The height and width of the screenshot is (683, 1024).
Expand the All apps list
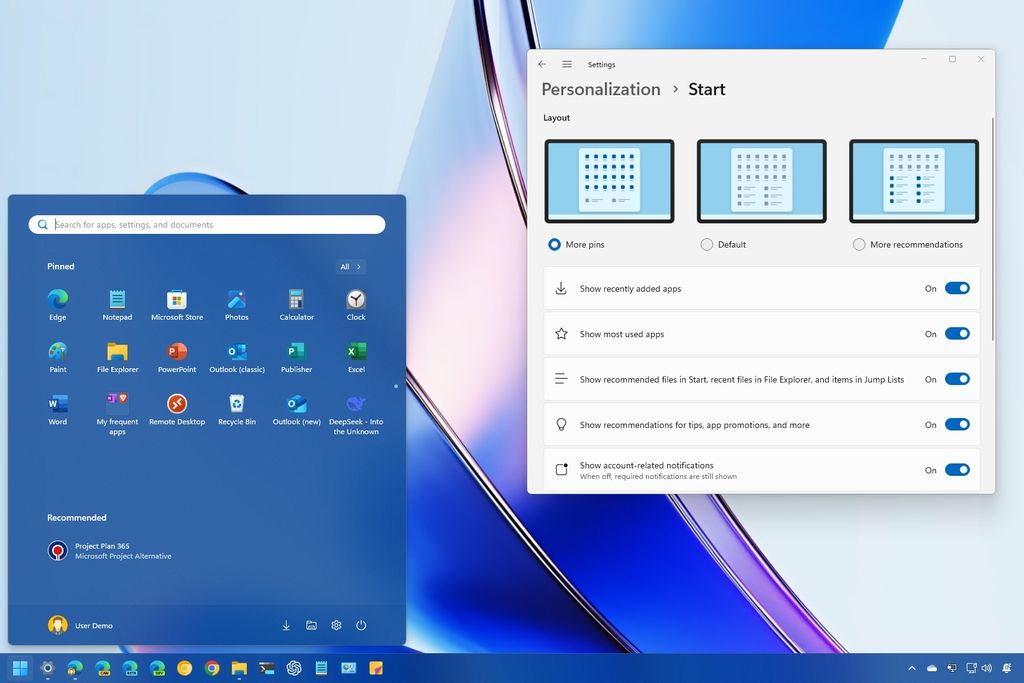tap(349, 266)
